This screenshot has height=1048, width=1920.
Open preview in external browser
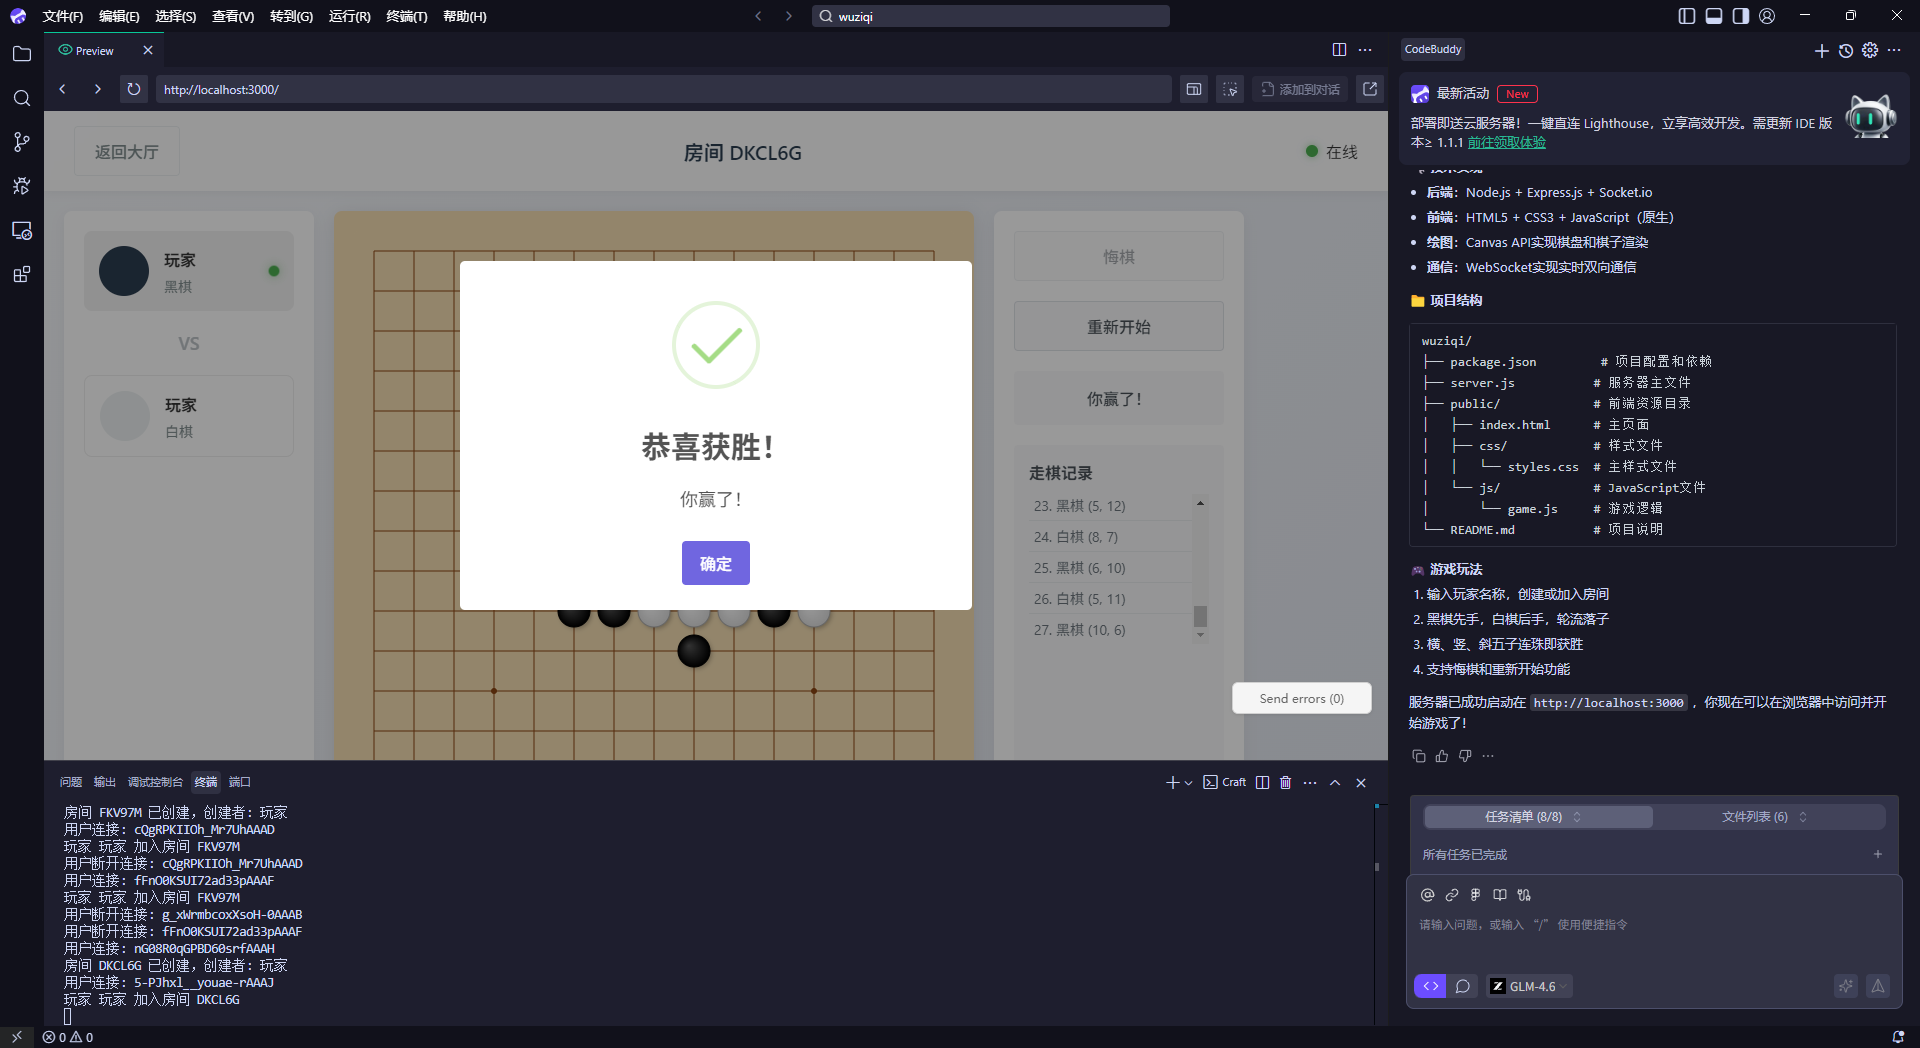point(1370,89)
